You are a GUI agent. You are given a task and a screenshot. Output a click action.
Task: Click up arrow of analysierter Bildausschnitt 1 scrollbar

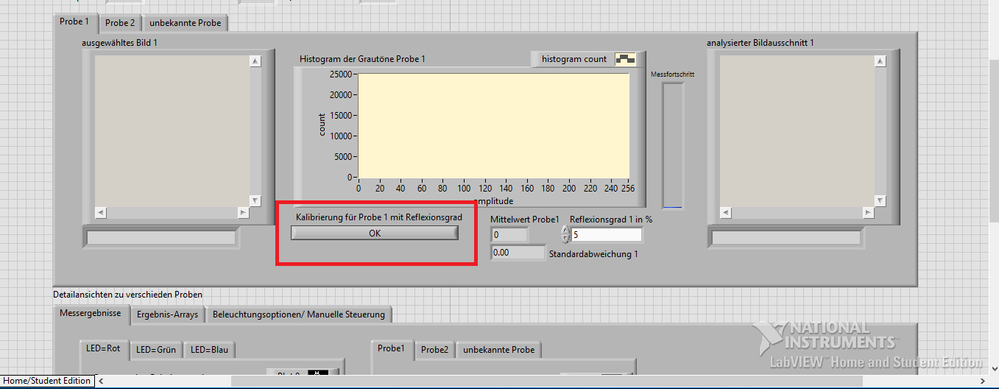coord(880,61)
